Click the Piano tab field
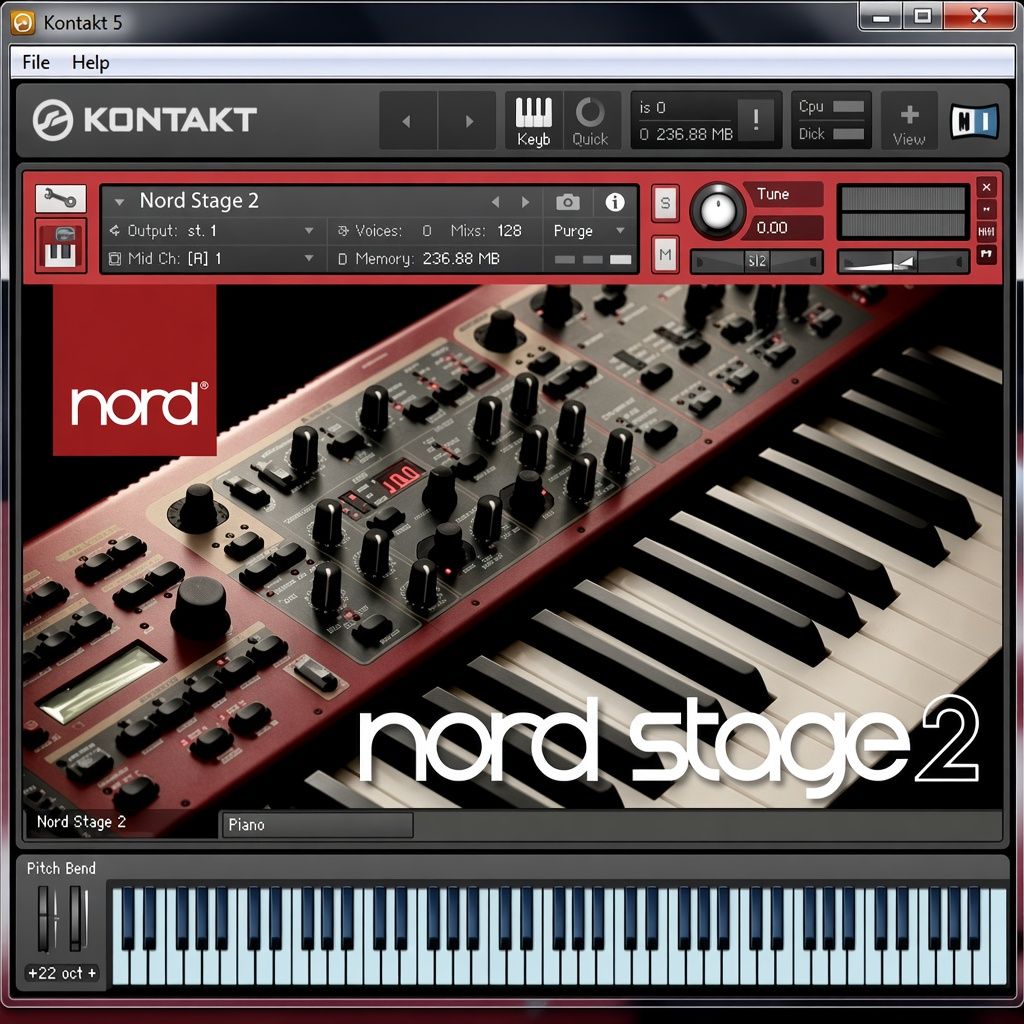Image resolution: width=1024 pixels, height=1024 pixels. 317,825
